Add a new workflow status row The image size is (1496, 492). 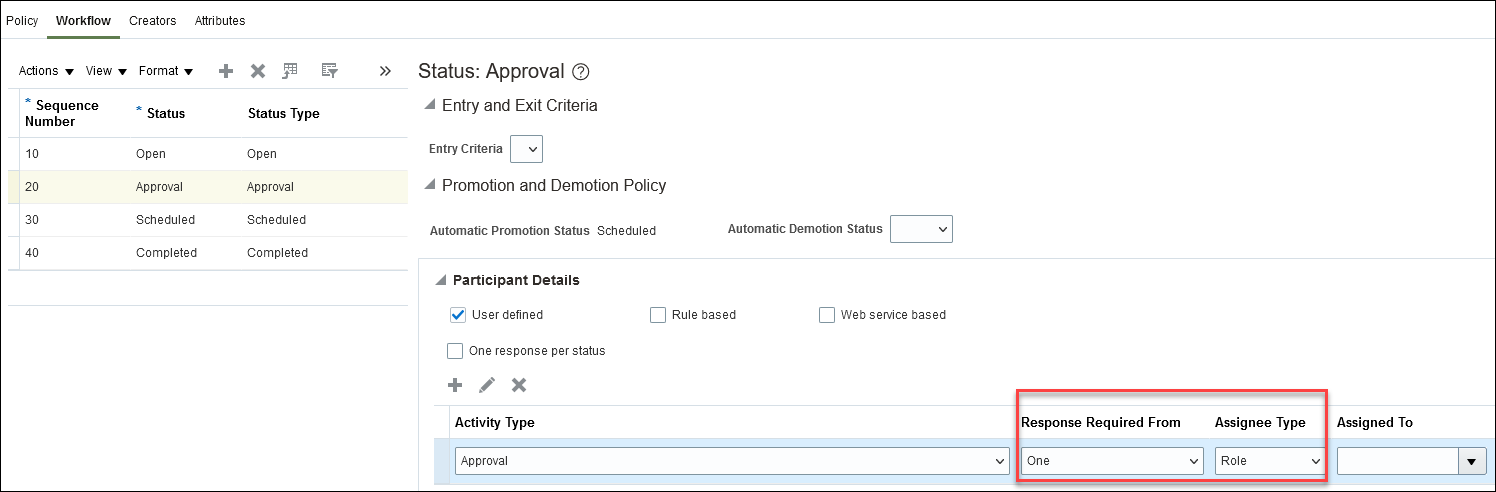click(x=226, y=71)
